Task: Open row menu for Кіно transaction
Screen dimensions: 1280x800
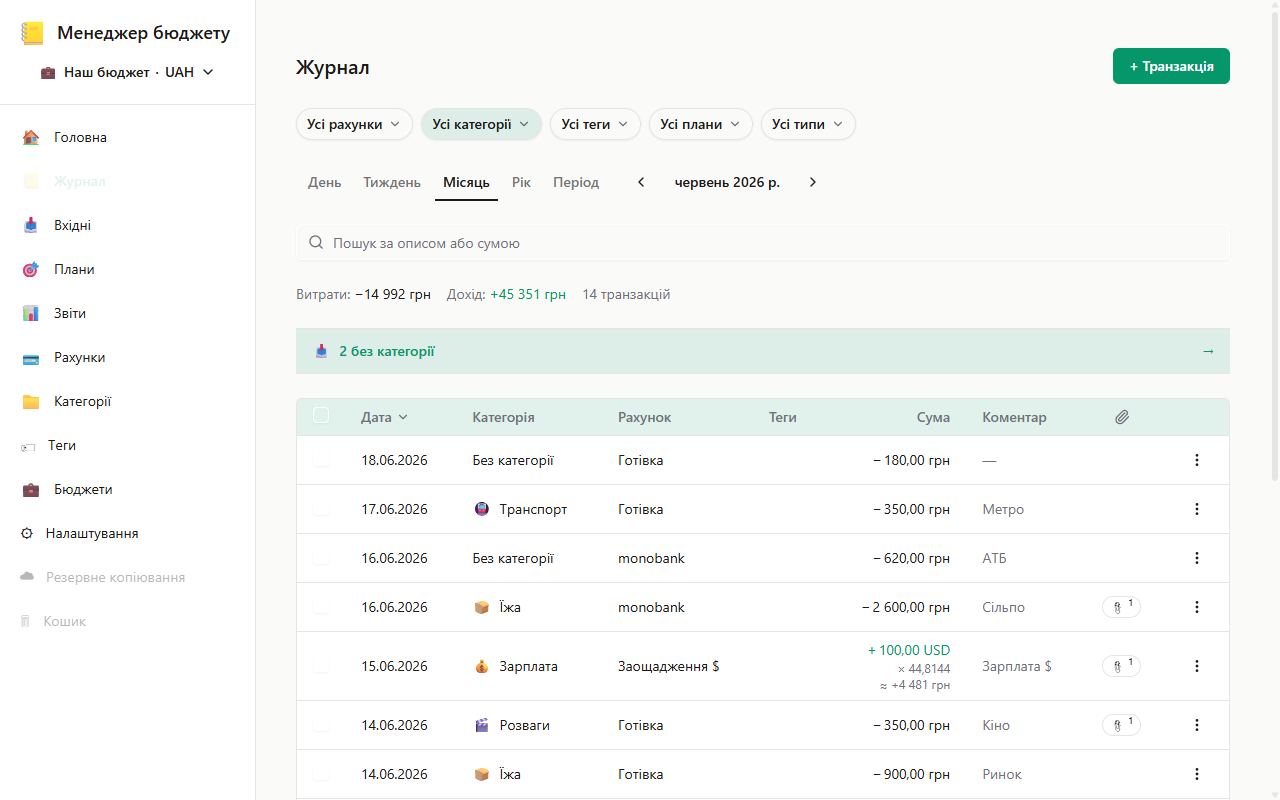Action: point(1197,725)
